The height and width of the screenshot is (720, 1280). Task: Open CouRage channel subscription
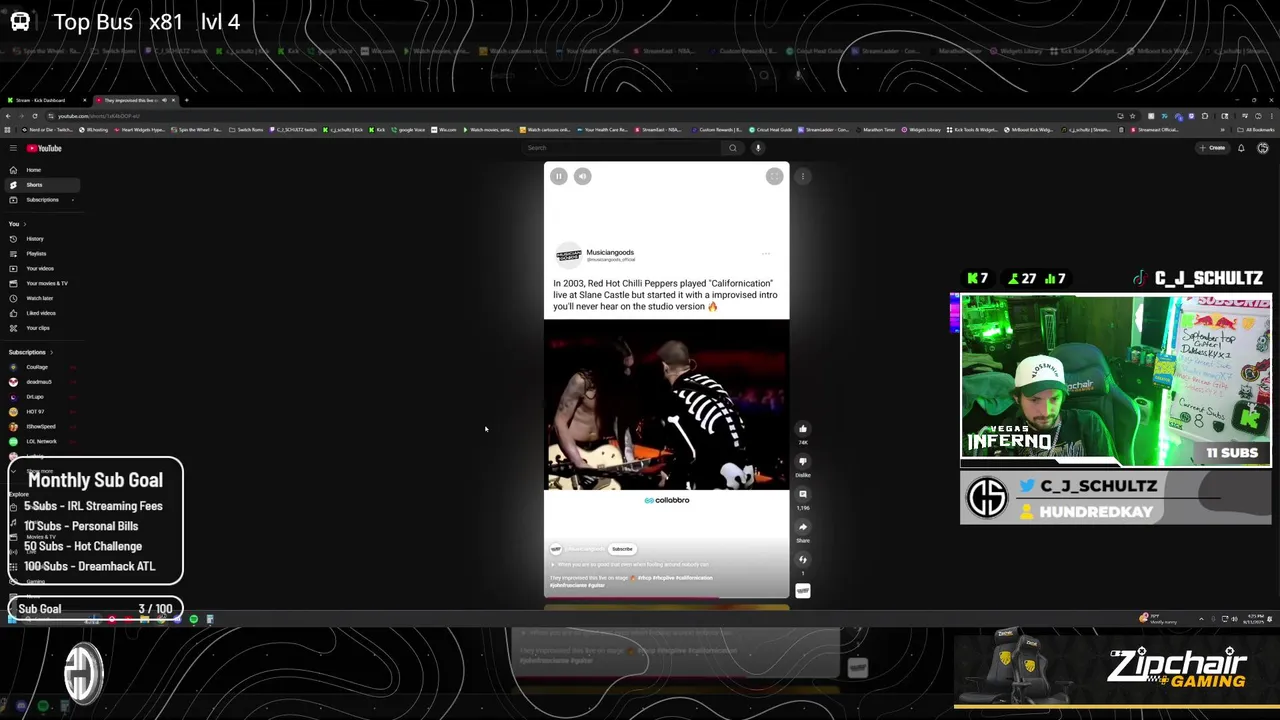coord(42,367)
